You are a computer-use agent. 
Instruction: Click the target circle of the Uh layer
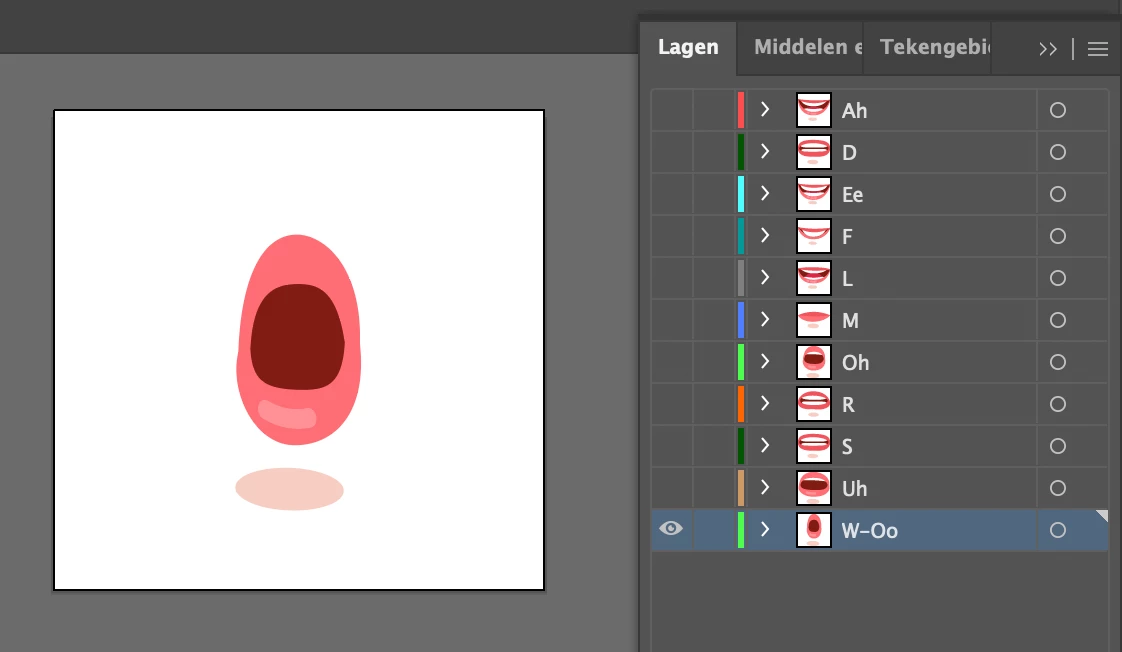point(1058,488)
